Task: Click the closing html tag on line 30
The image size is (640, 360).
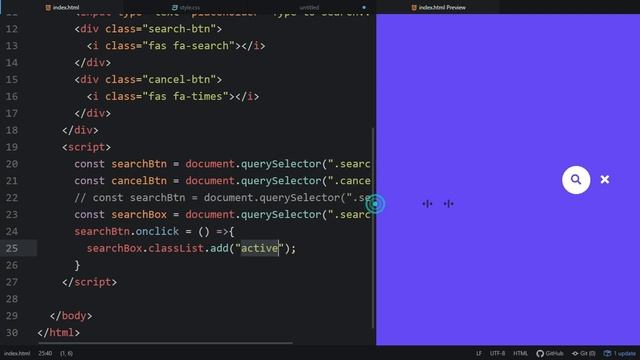Action: pyautogui.click(x=59, y=333)
